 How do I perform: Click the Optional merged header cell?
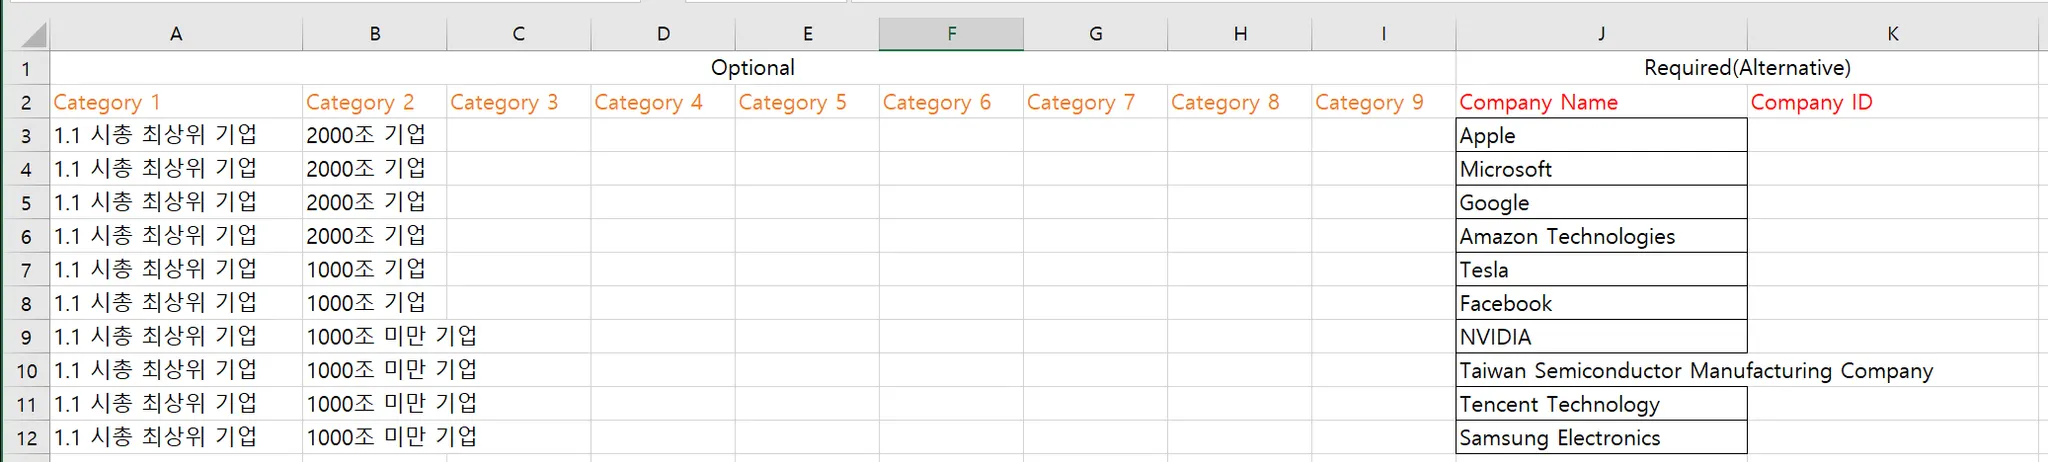752,68
